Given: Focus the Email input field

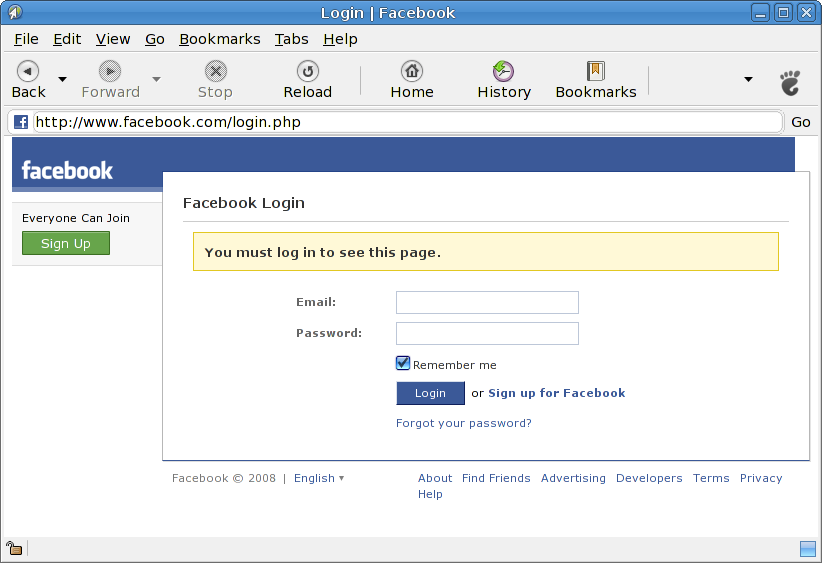Looking at the screenshot, I should tap(487, 302).
